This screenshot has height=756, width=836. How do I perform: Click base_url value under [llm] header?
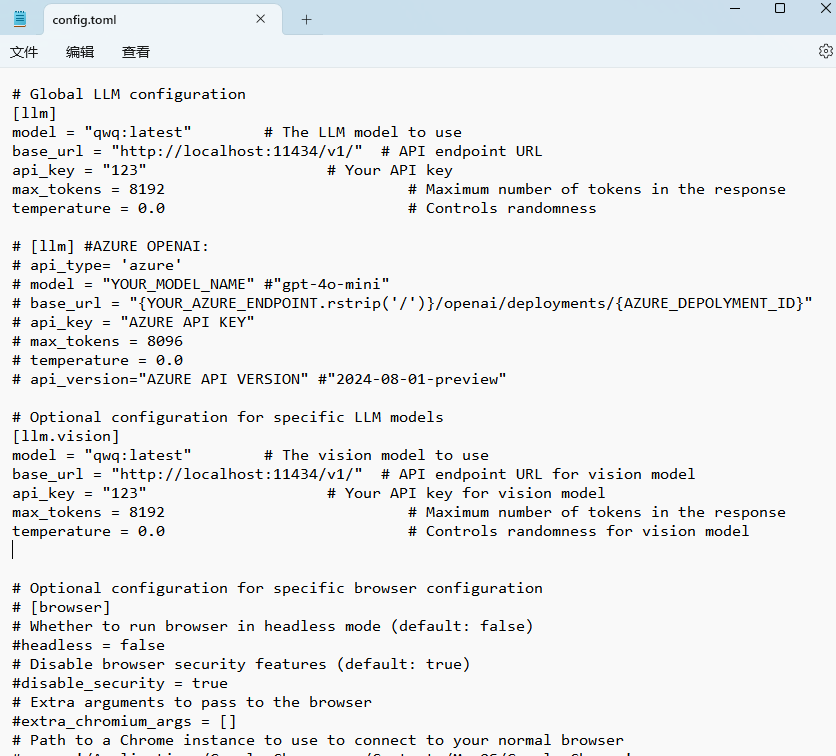click(237, 151)
